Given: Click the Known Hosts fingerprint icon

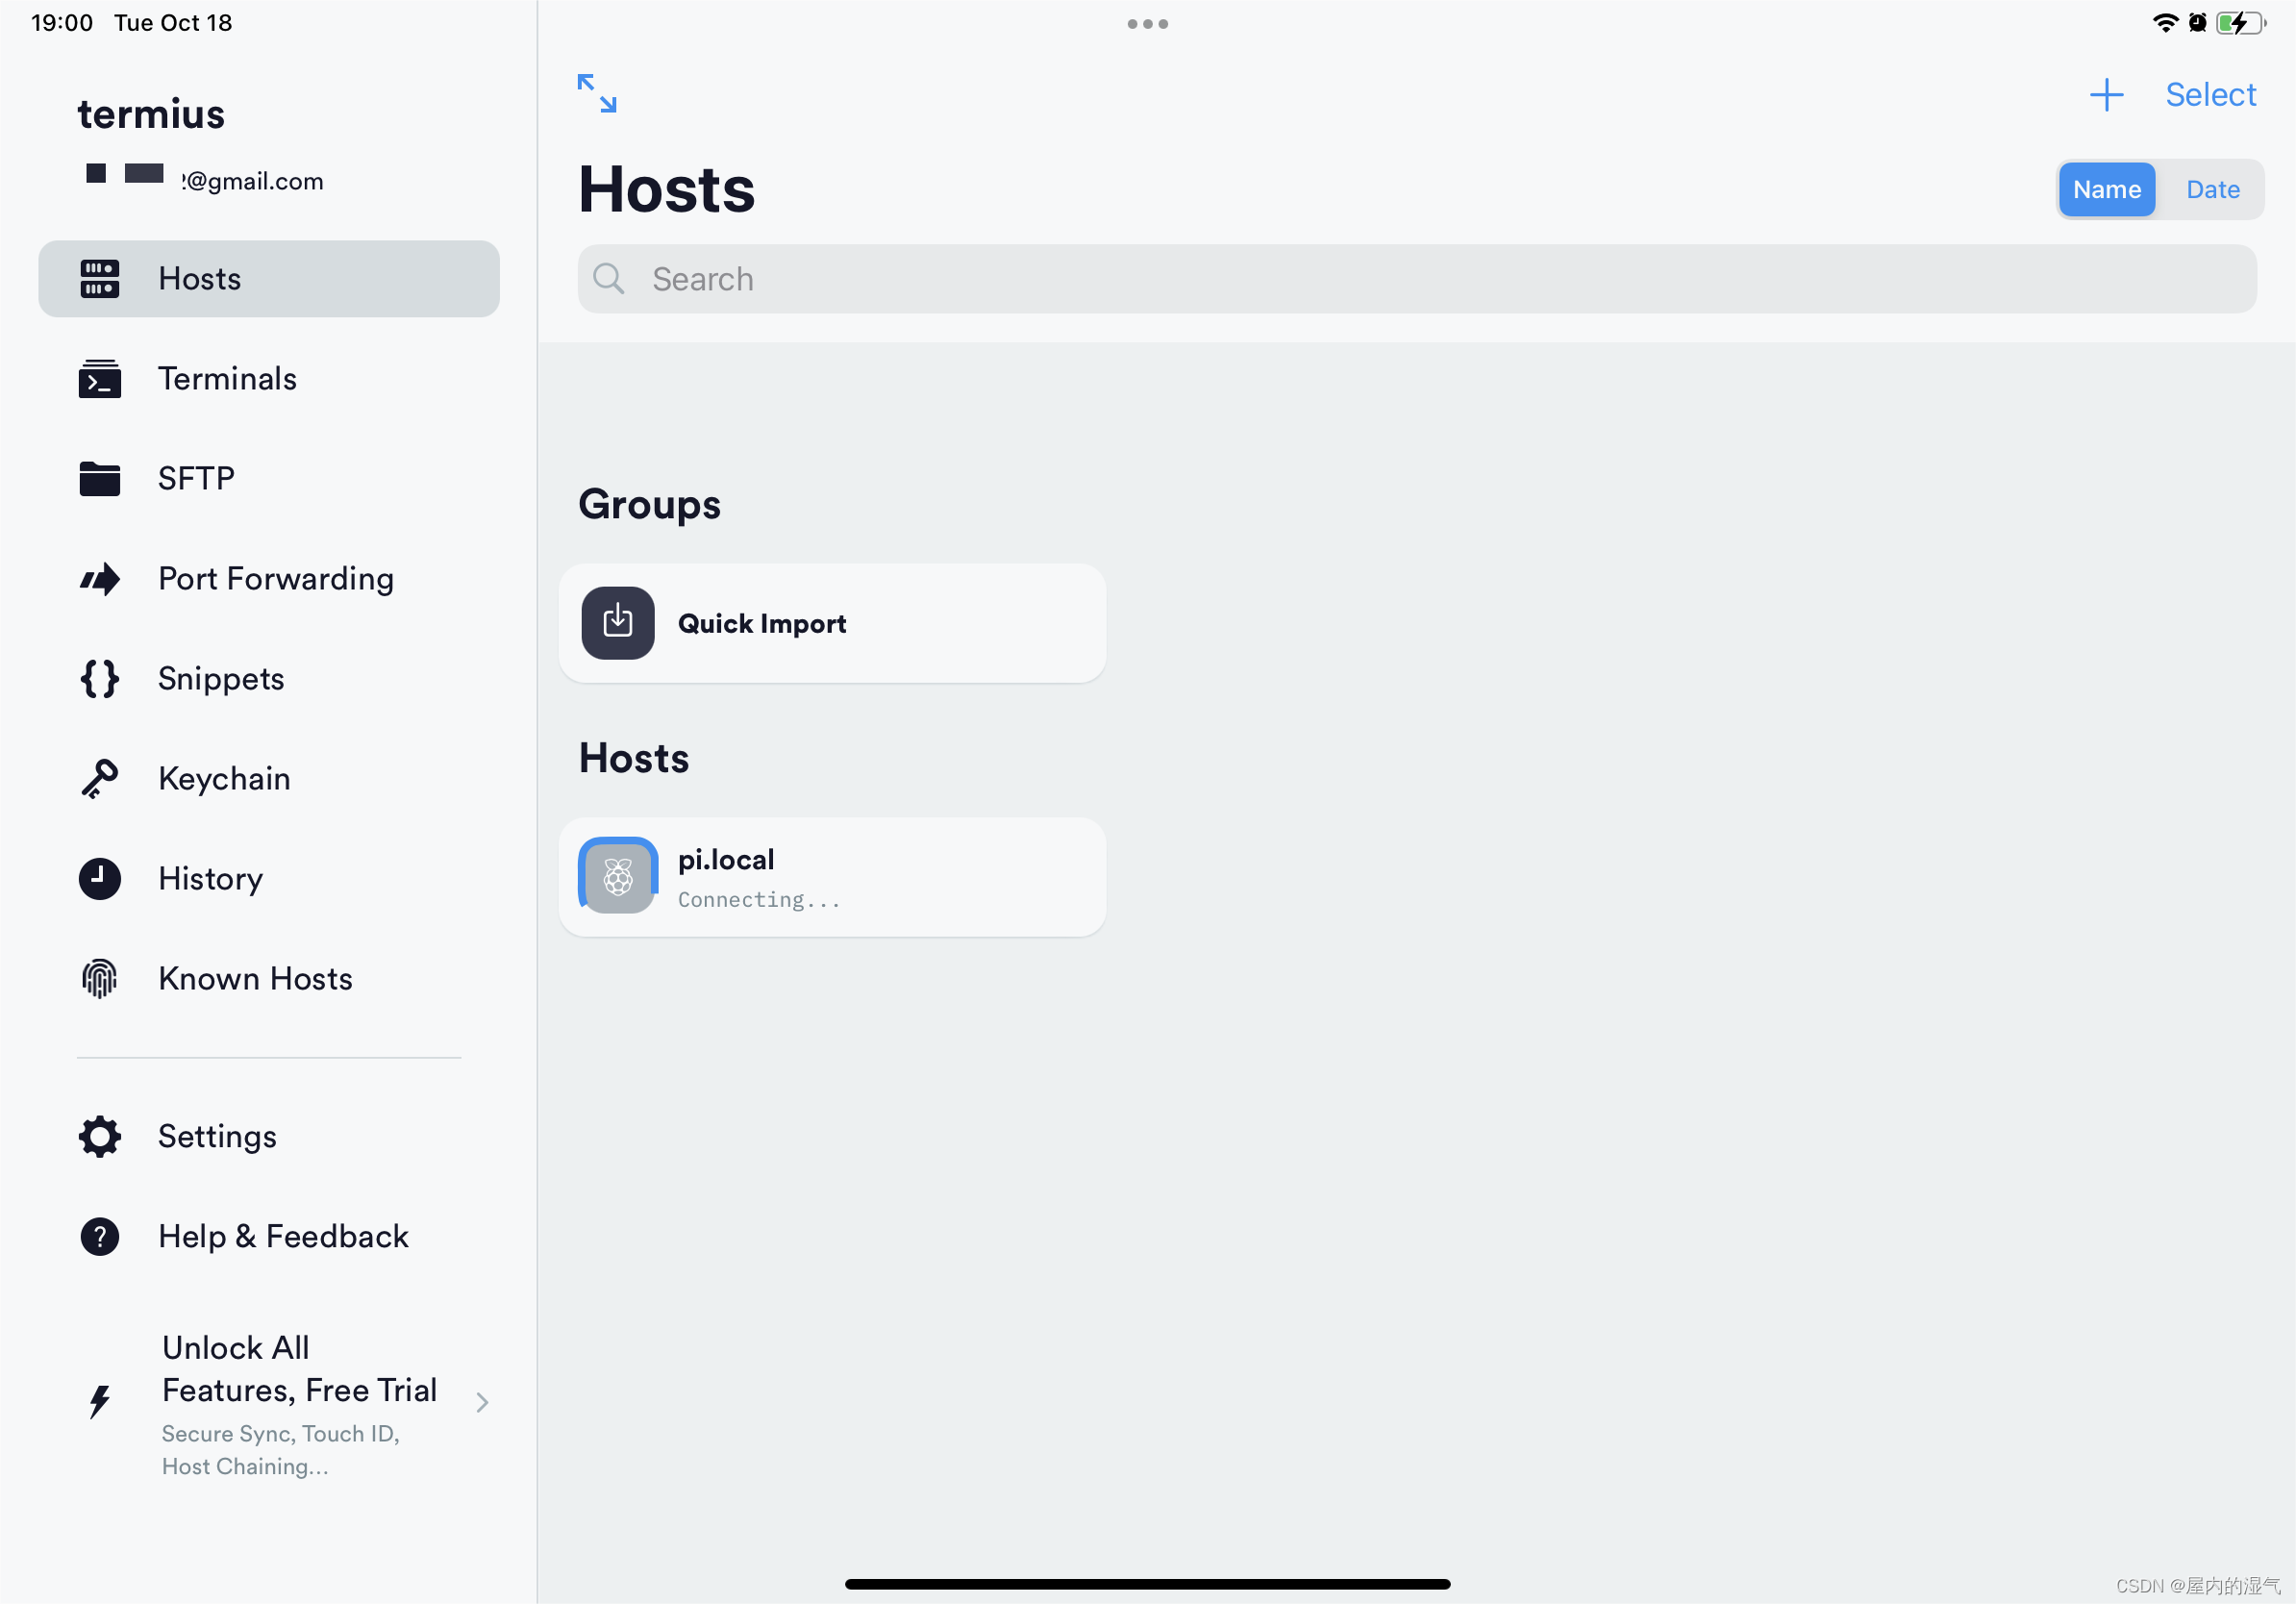Looking at the screenshot, I should pos(100,979).
